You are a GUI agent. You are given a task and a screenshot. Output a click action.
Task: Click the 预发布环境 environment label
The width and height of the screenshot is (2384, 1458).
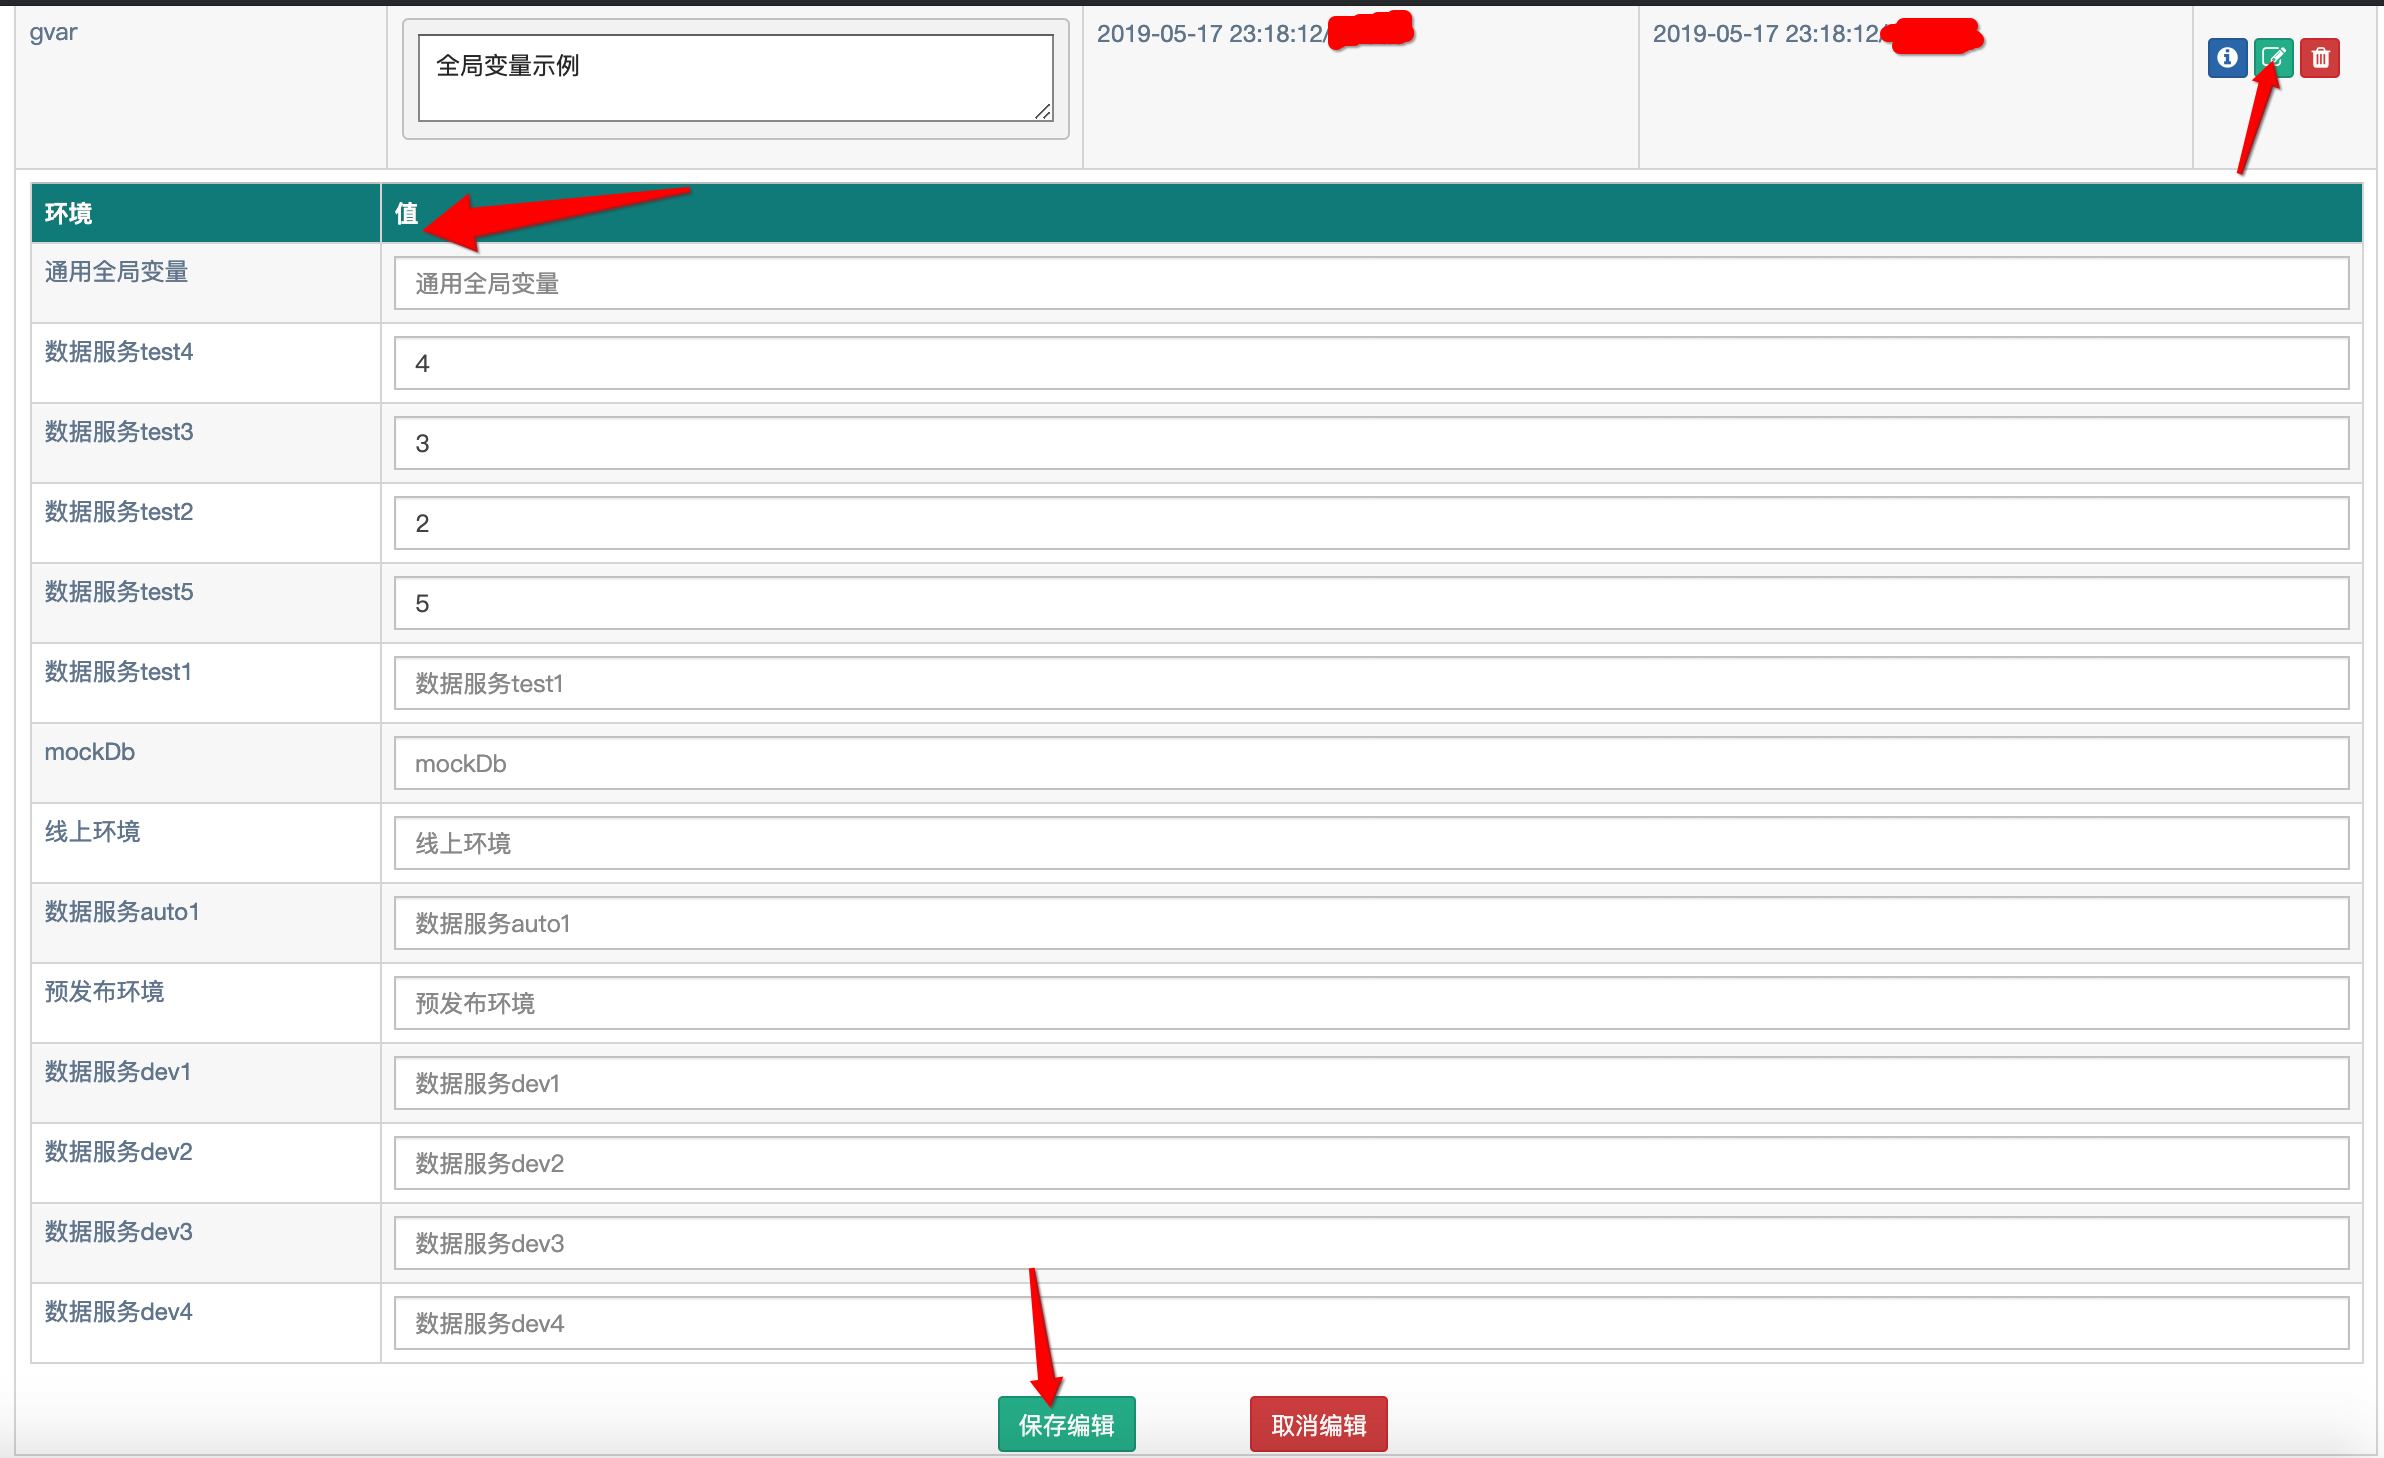104,991
